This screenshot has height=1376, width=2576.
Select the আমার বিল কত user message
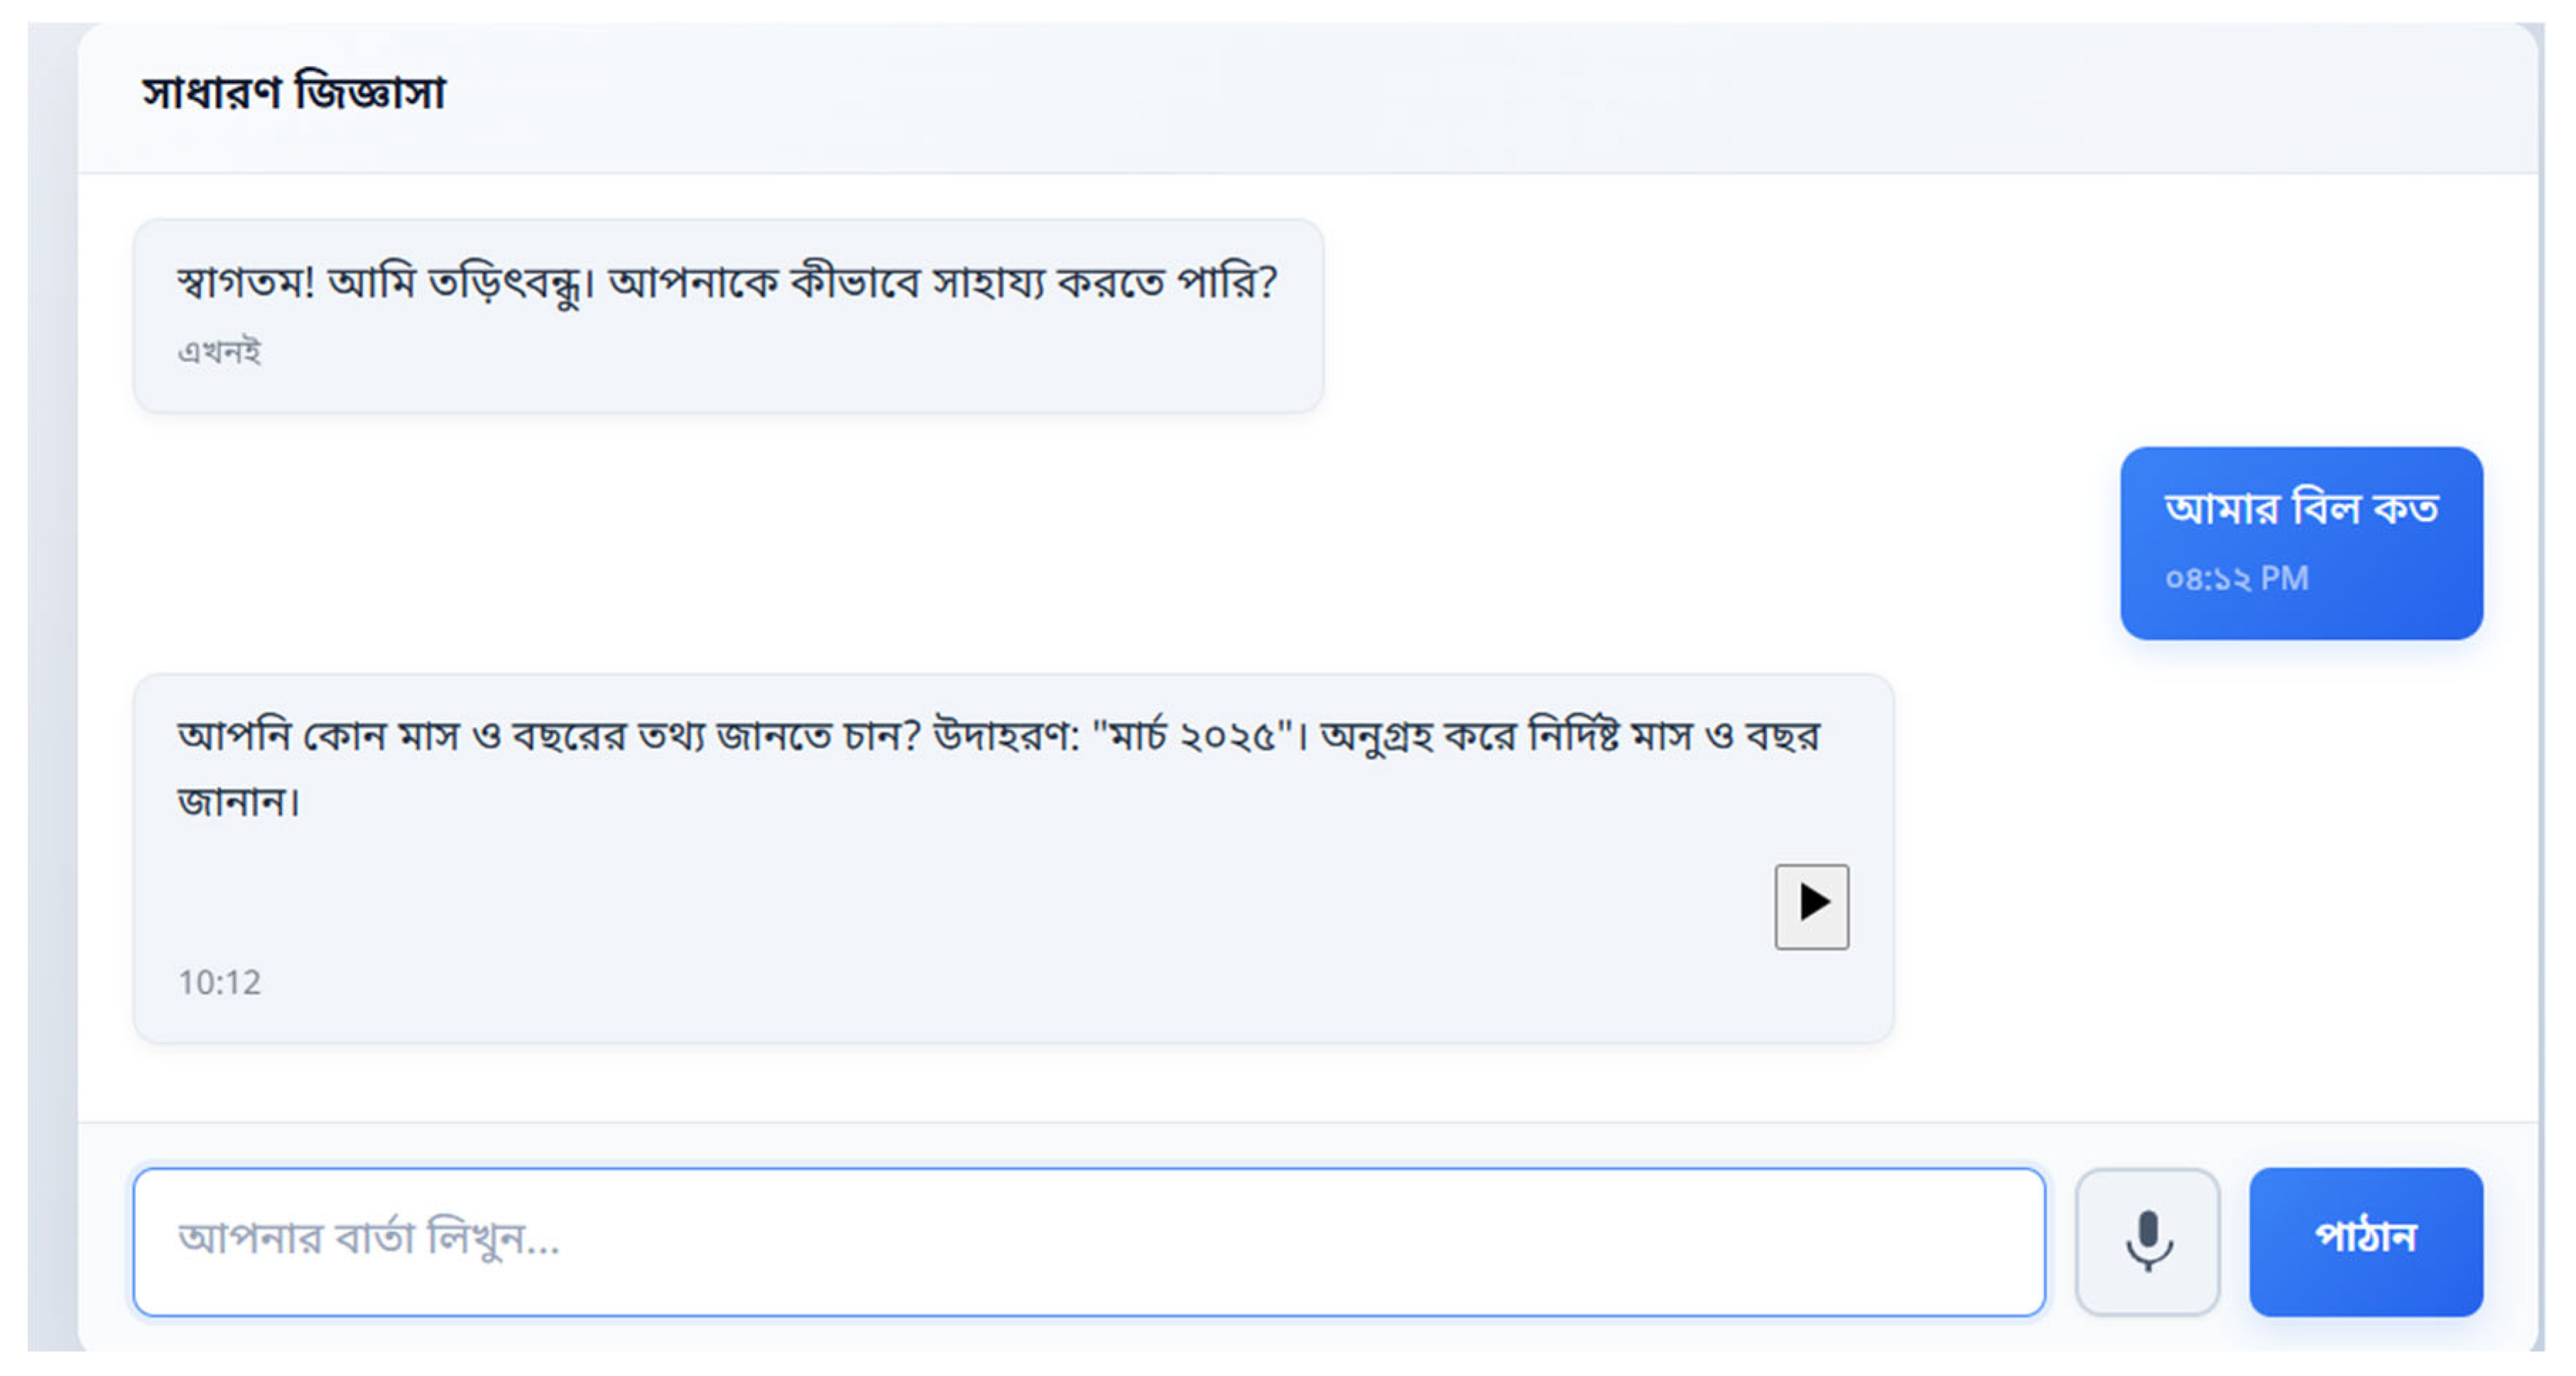click(x=2300, y=509)
